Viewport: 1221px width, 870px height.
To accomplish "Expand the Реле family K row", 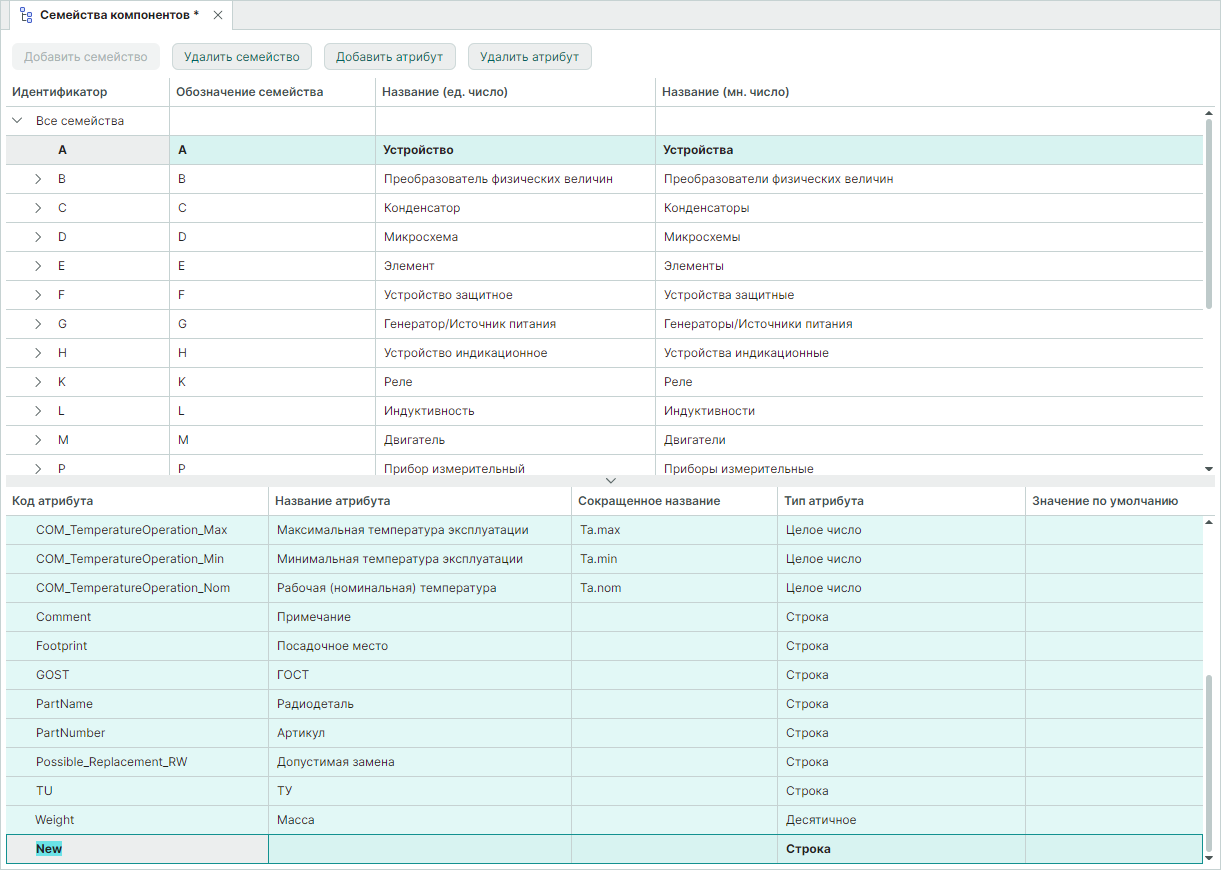I will coord(38,382).
